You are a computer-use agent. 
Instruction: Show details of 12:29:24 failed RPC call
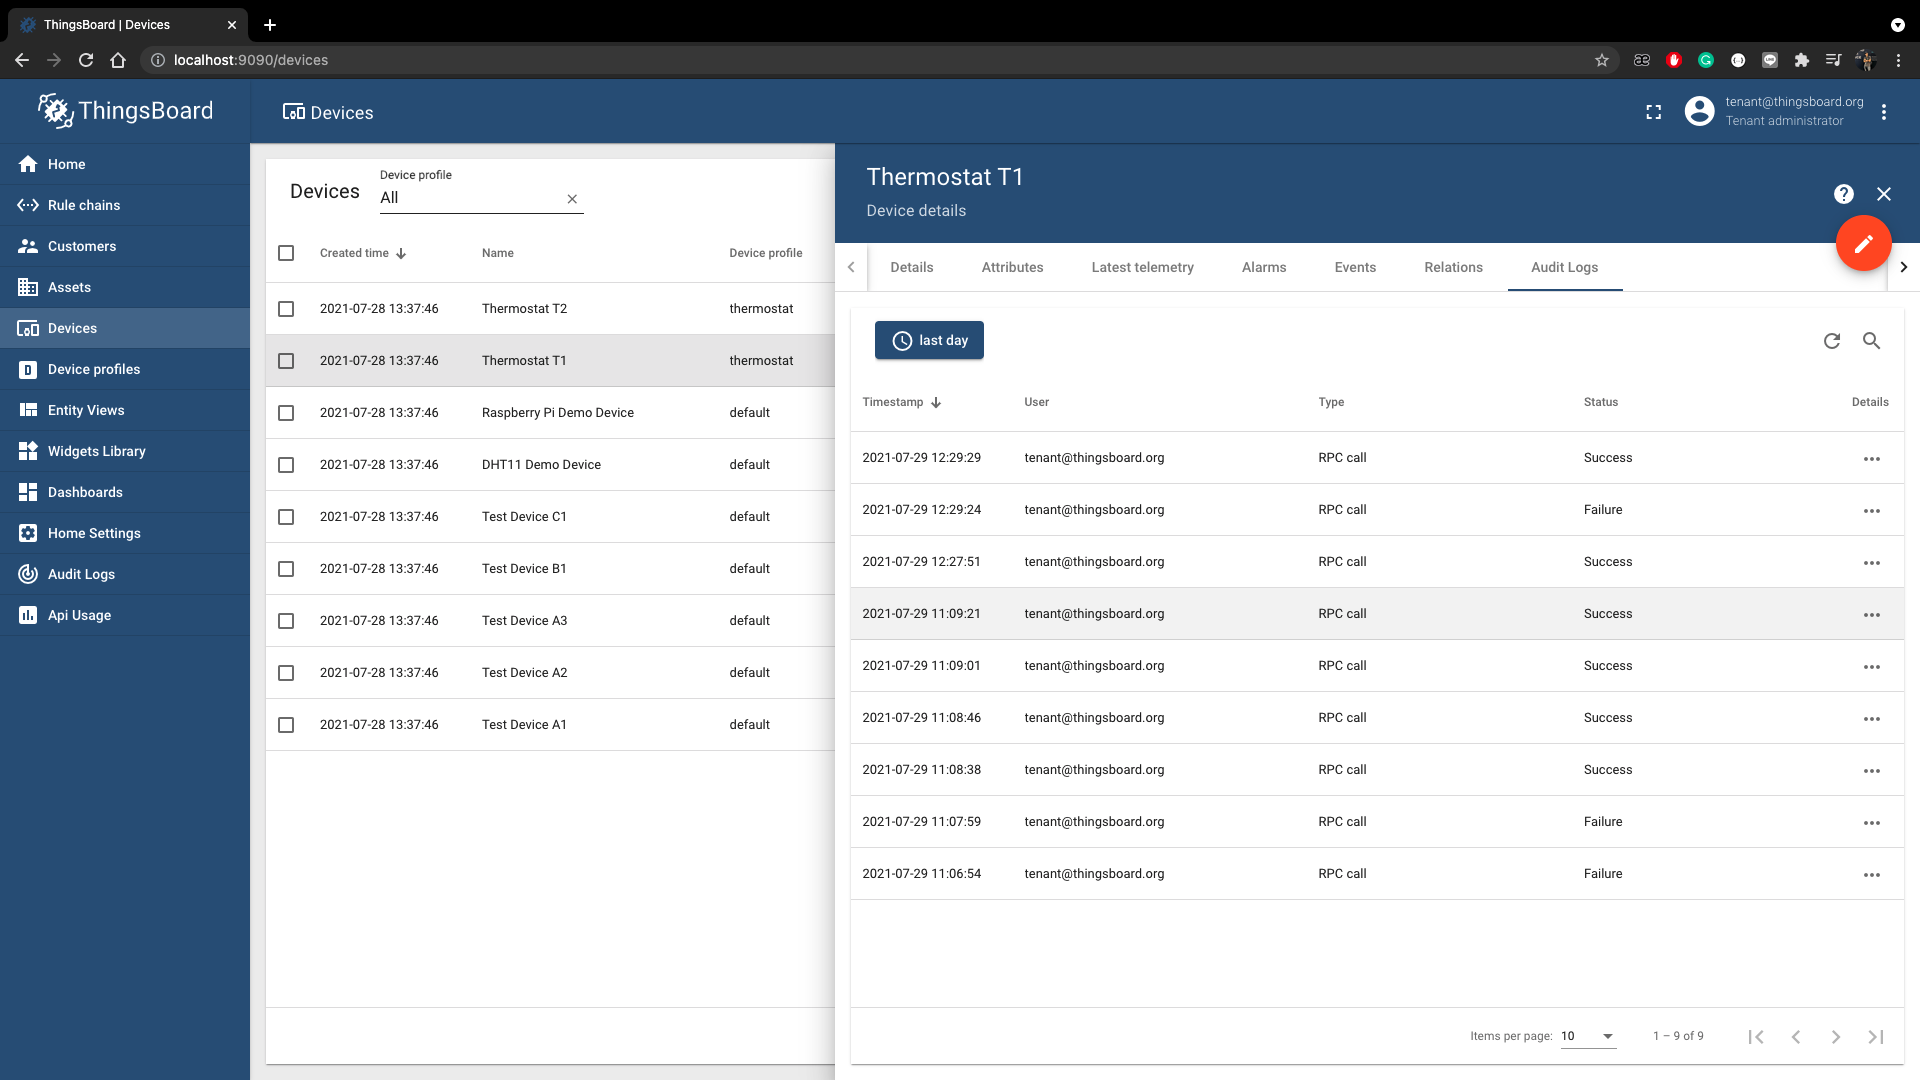coord(1871,511)
